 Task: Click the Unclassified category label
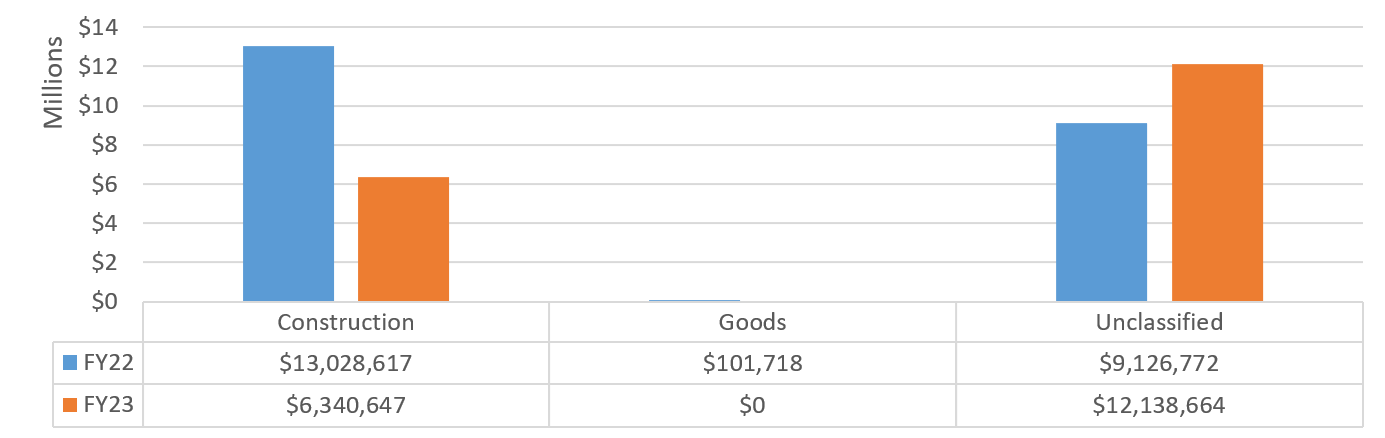pyautogui.click(x=1159, y=322)
